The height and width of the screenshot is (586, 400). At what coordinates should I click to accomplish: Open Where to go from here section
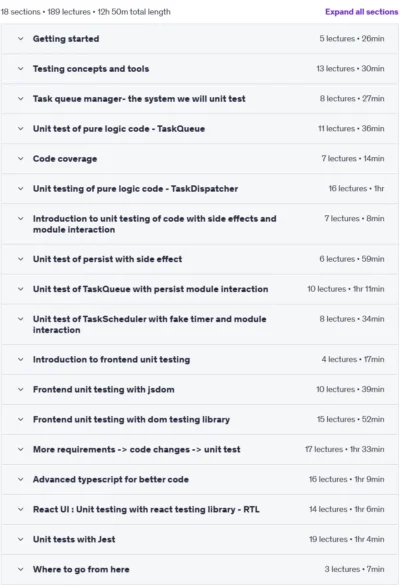200,570
